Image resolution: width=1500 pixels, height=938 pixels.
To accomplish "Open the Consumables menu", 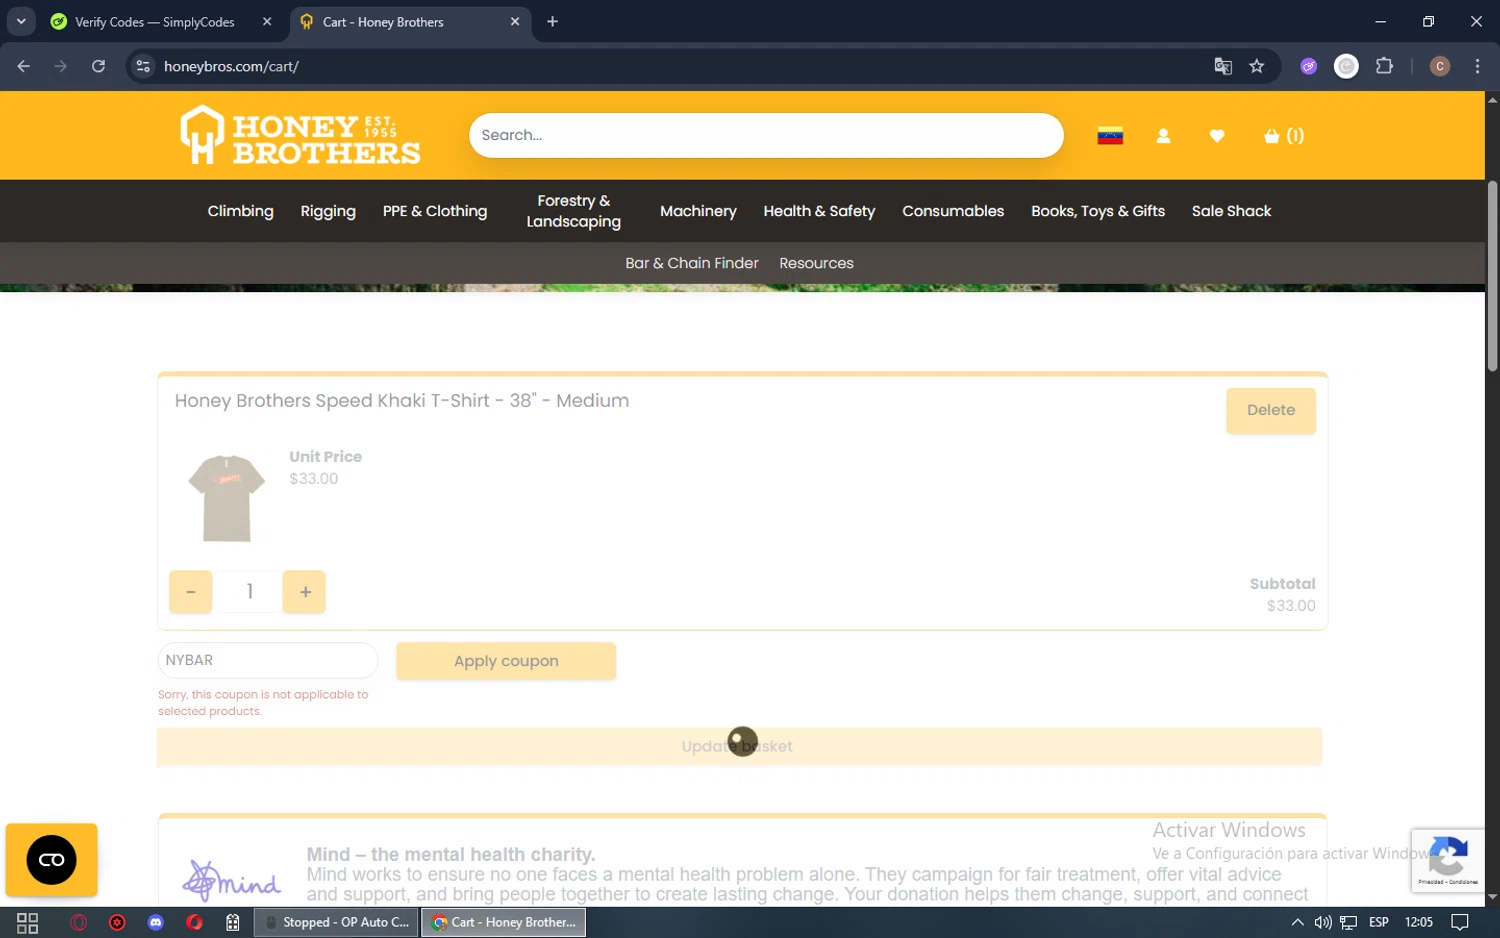I will (x=953, y=211).
